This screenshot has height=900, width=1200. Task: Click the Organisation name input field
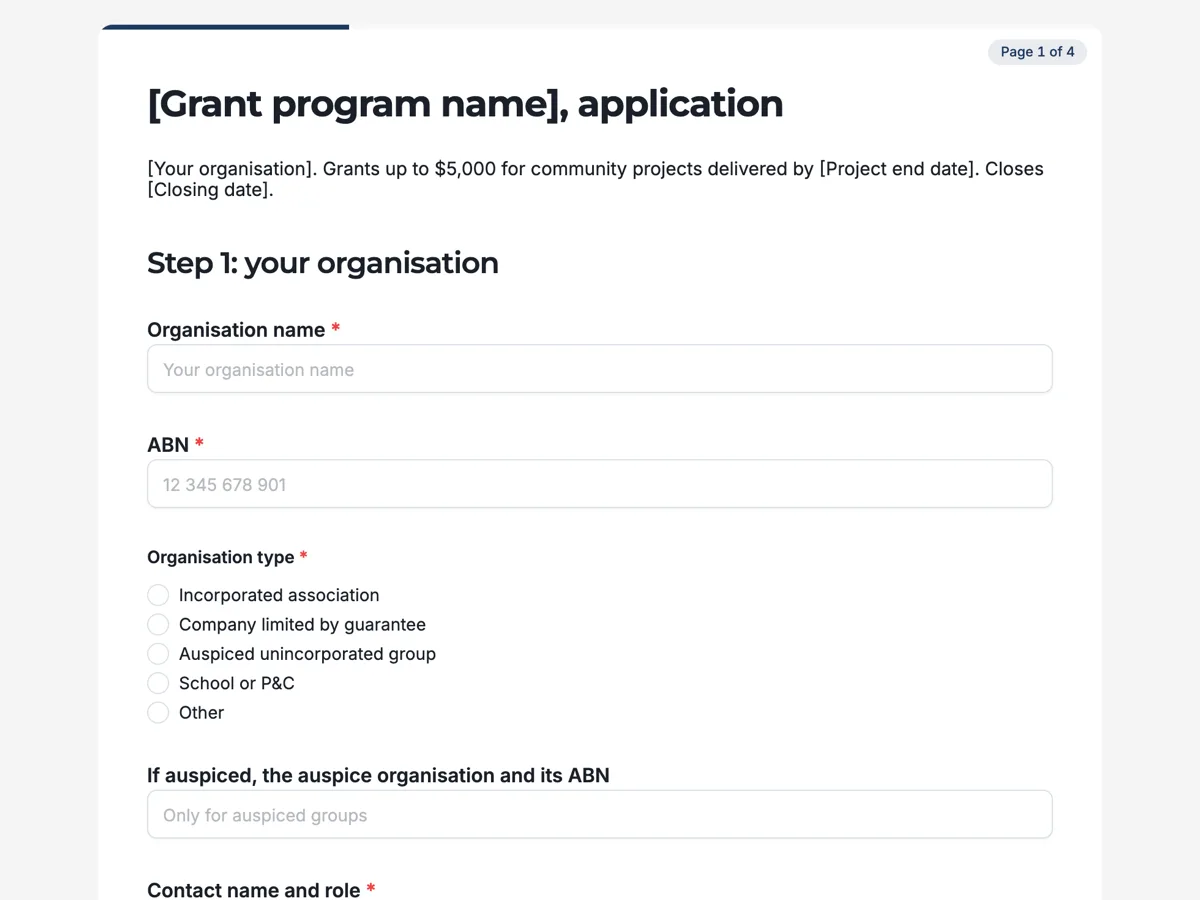pyautogui.click(x=599, y=369)
